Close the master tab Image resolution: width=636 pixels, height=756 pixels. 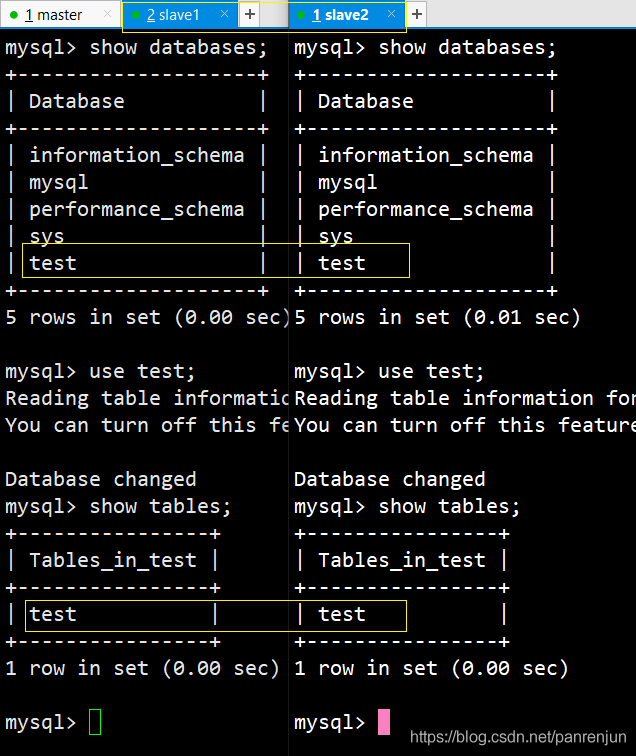(108, 14)
